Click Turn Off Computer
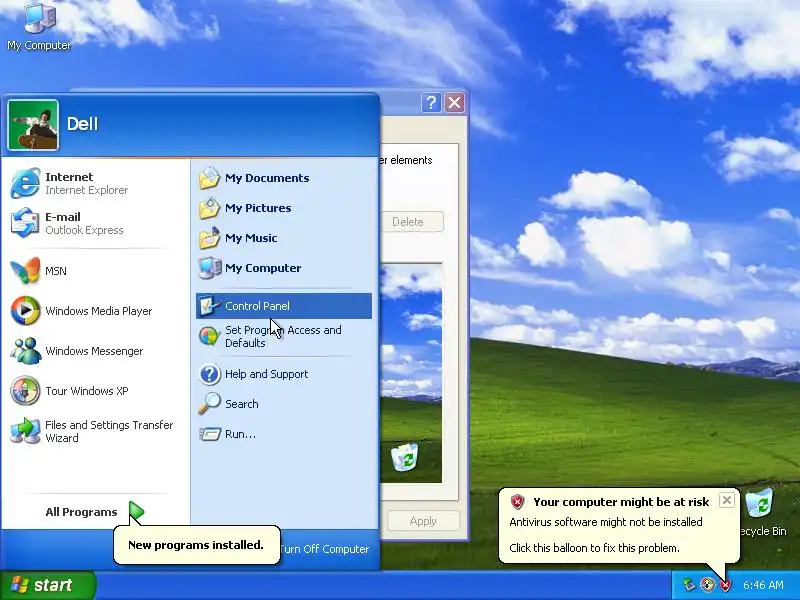This screenshot has height=600, width=800. tap(324, 549)
